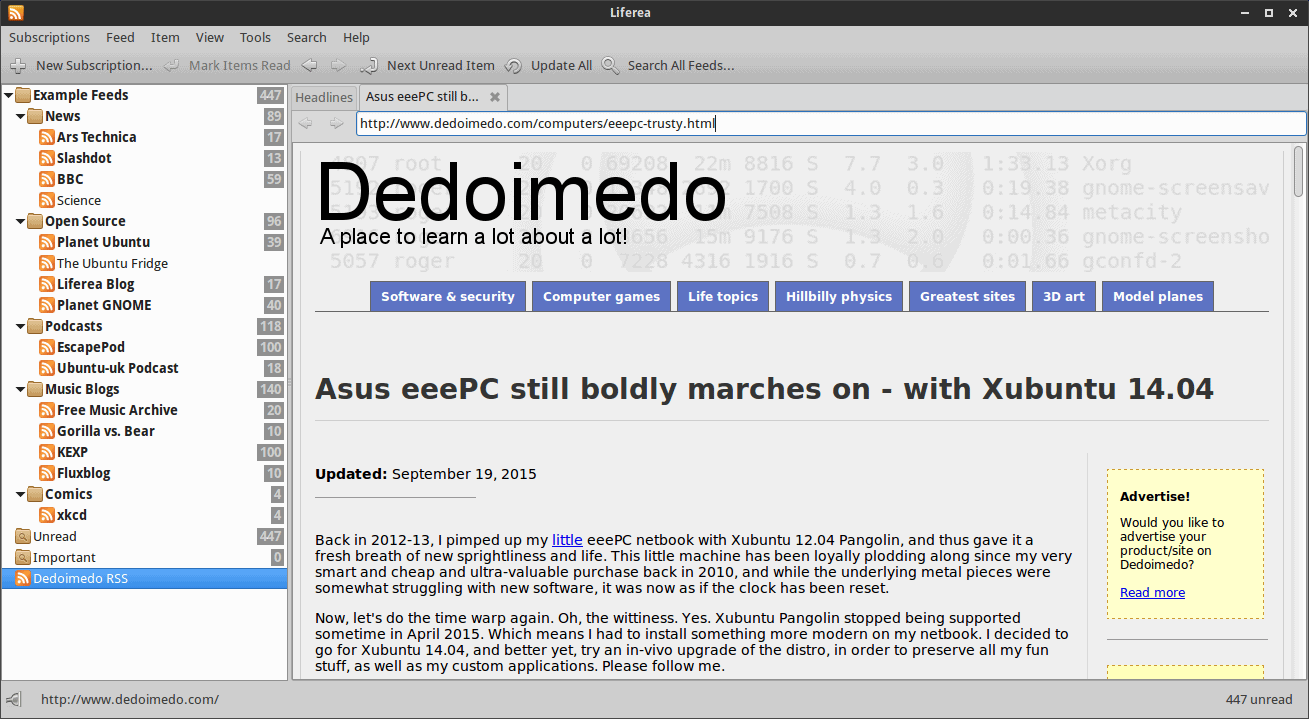Click the Planet Ubuntu feed icon
This screenshot has width=1309, height=719.
point(46,242)
